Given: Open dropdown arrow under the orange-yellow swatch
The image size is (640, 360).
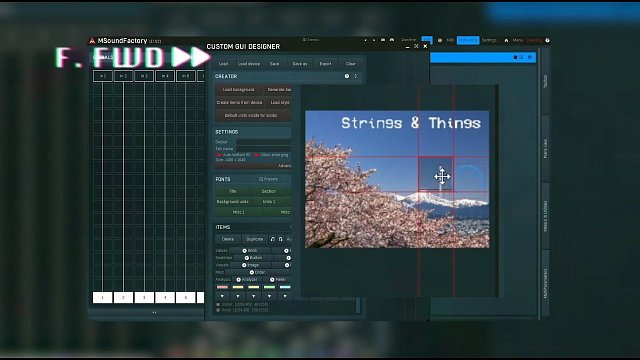Looking at the screenshot, I should pos(238,296).
